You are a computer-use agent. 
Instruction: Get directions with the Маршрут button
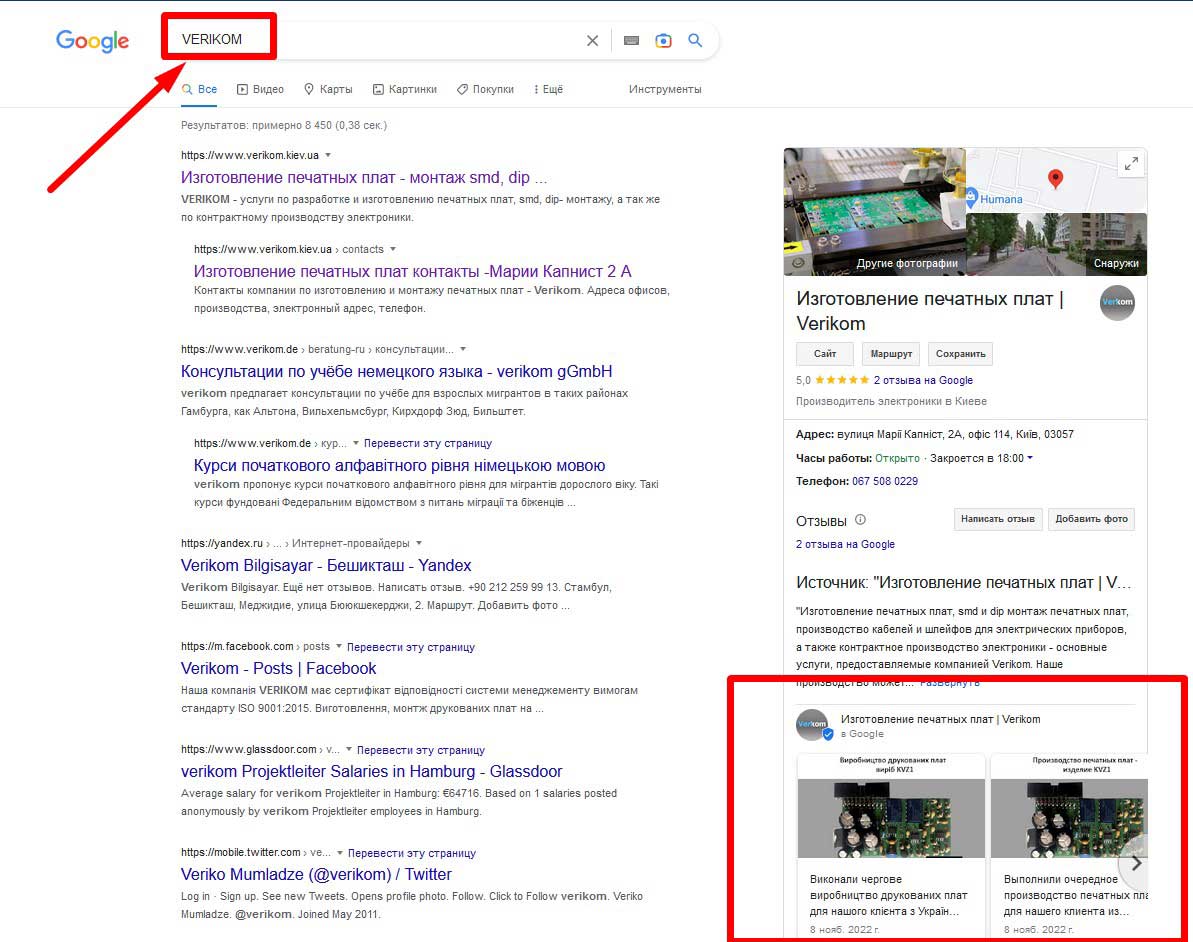[x=891, y=354]
